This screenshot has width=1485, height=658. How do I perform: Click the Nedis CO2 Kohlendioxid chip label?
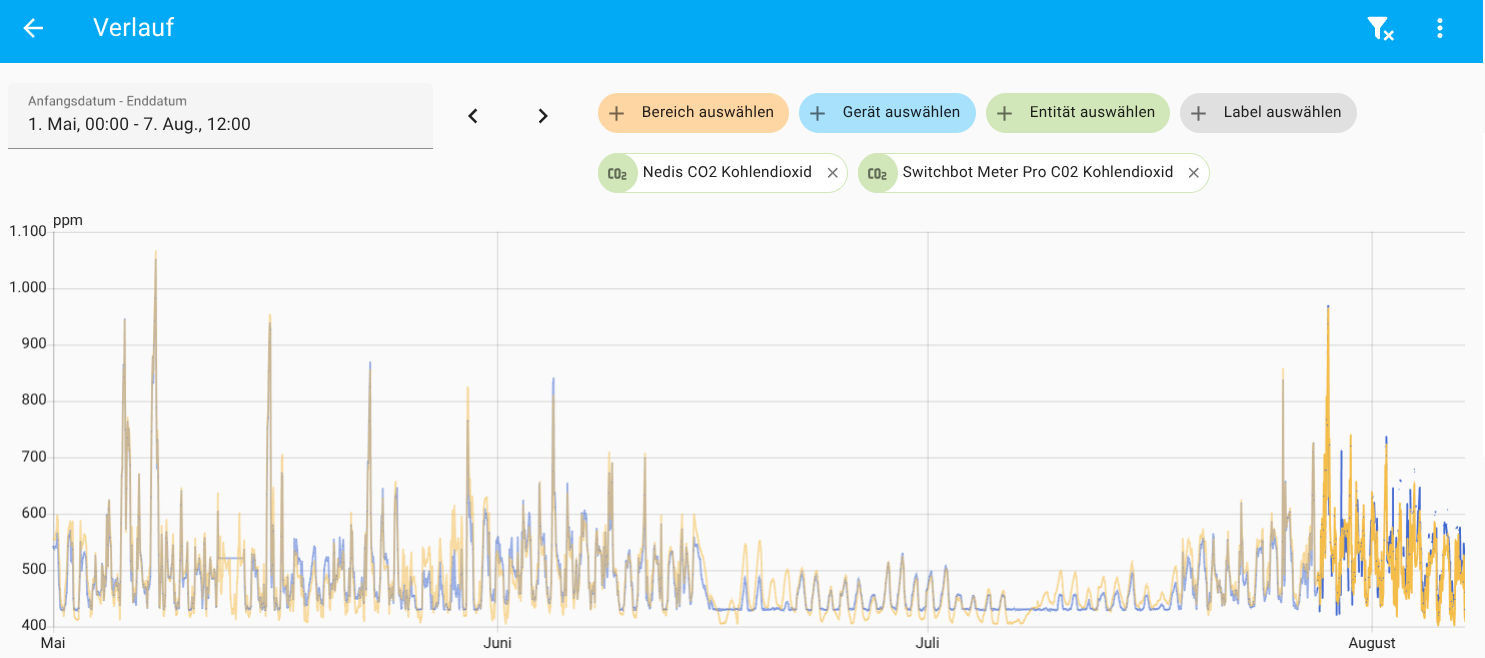pyautogui.click(x=726, y=172)
